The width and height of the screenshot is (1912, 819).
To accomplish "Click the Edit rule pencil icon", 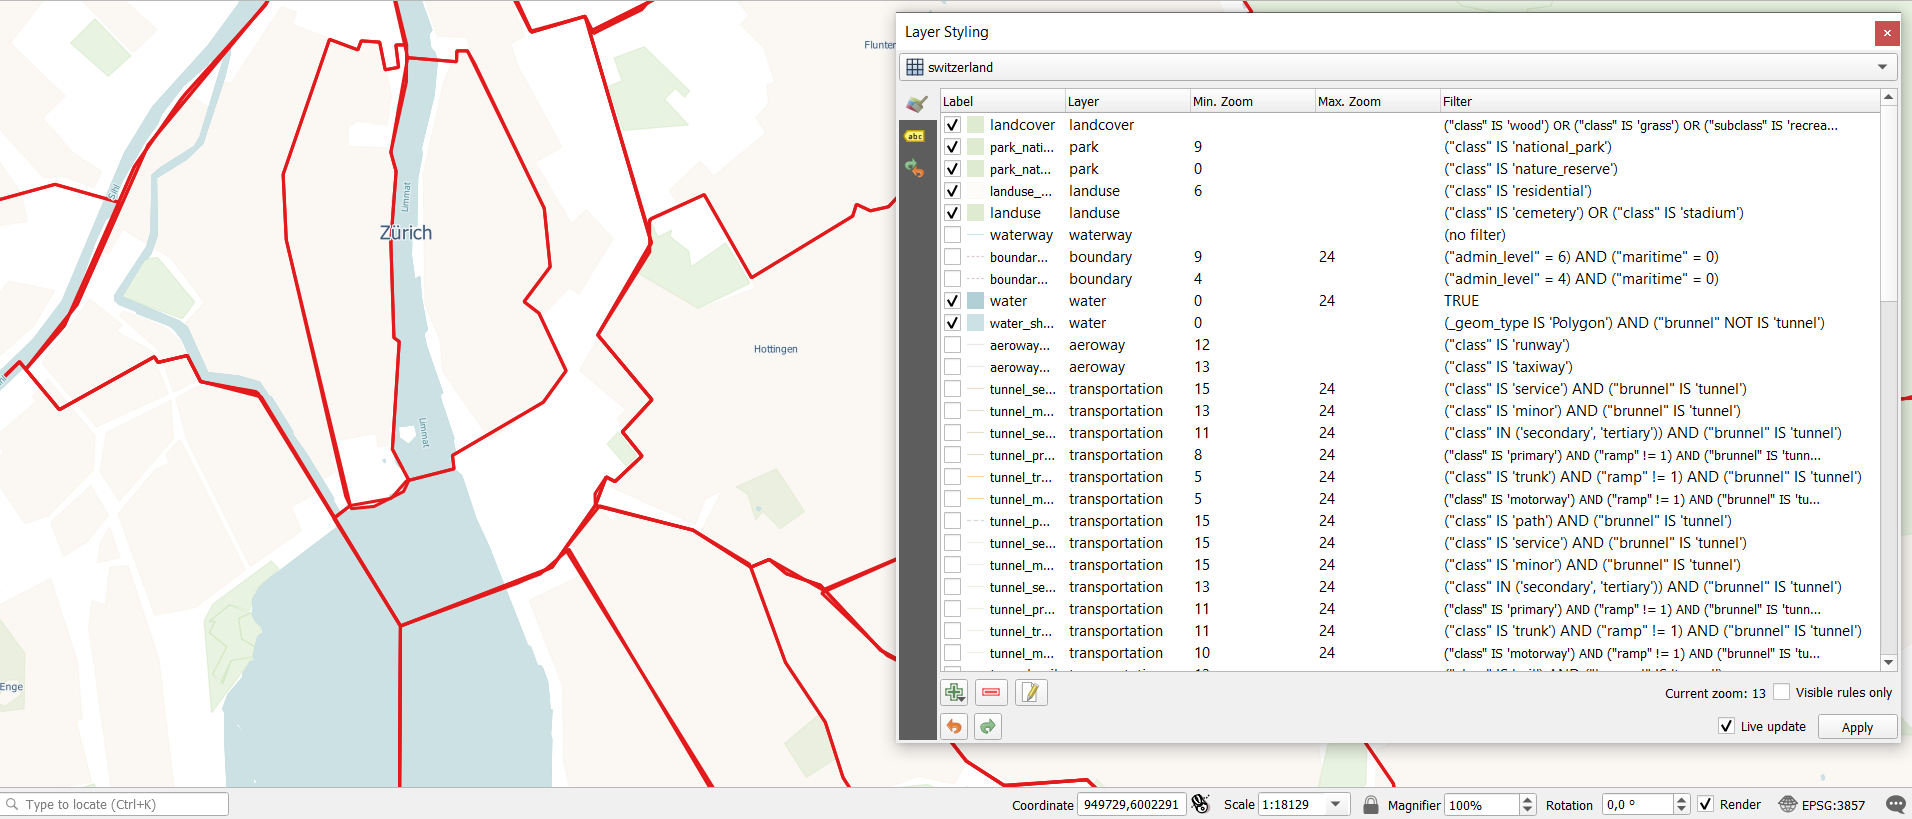I will coord(1031,692).
